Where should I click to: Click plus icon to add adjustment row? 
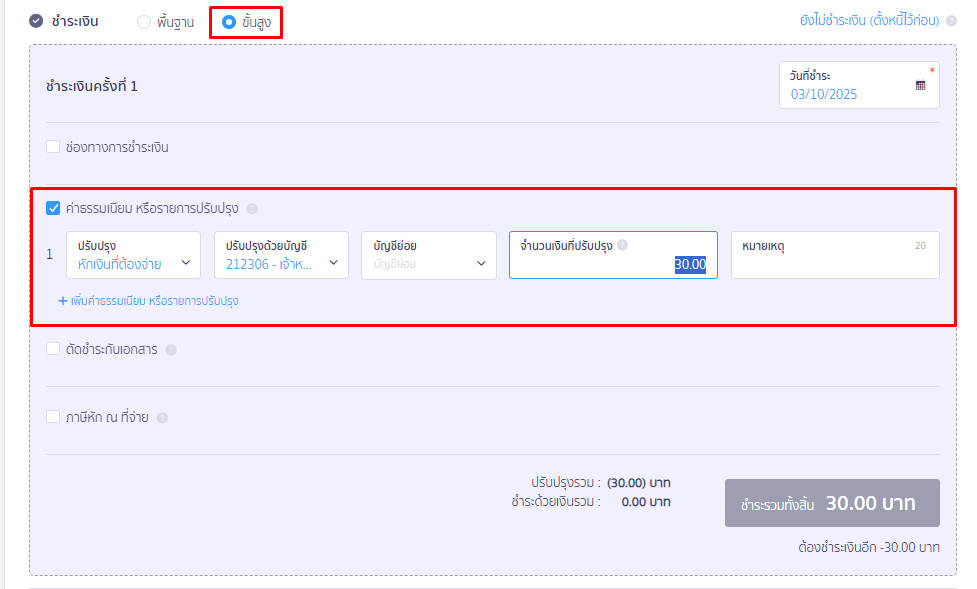click(62, 300)
